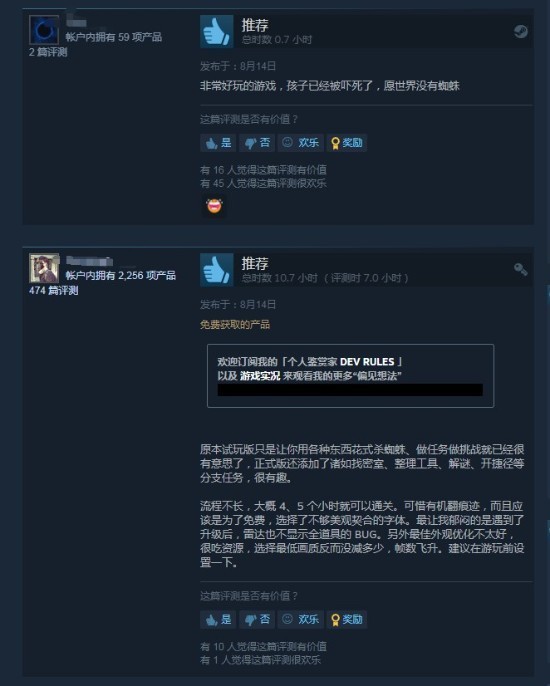This screenshot has height=686, width=550.
Task: Open the 2 篇评测 reviews link
Action: tap(48, 52)
